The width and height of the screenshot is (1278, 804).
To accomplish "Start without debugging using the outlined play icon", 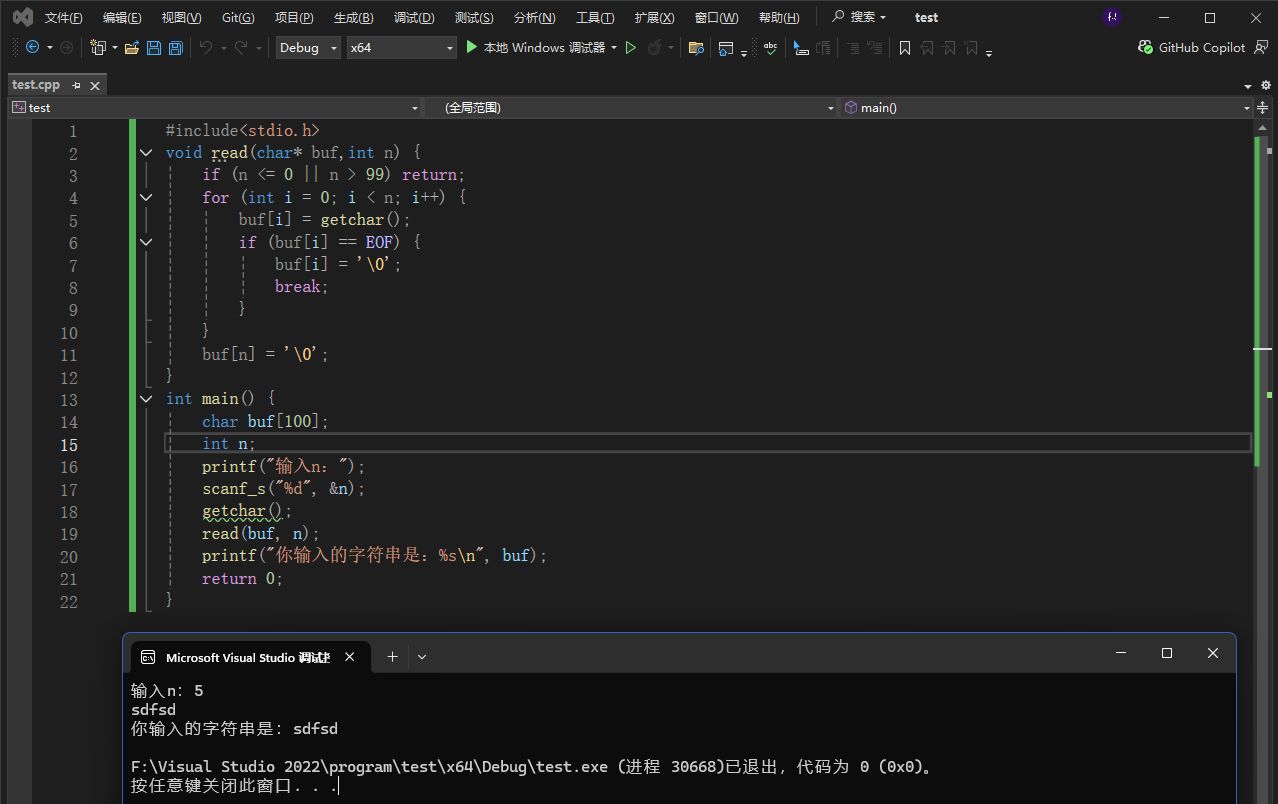I will coord(631,47).
